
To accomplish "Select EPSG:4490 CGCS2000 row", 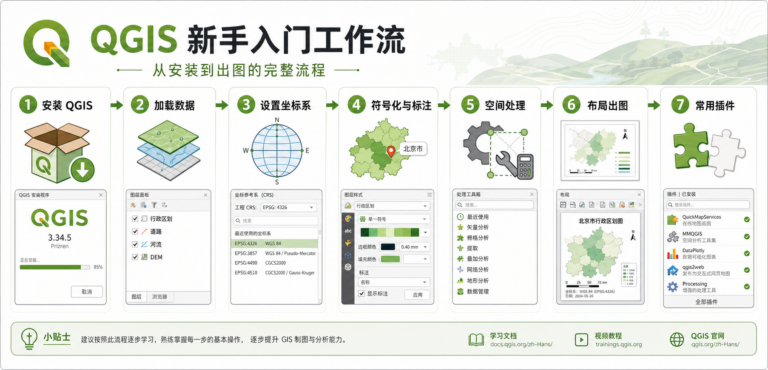I will click(274, 263).
